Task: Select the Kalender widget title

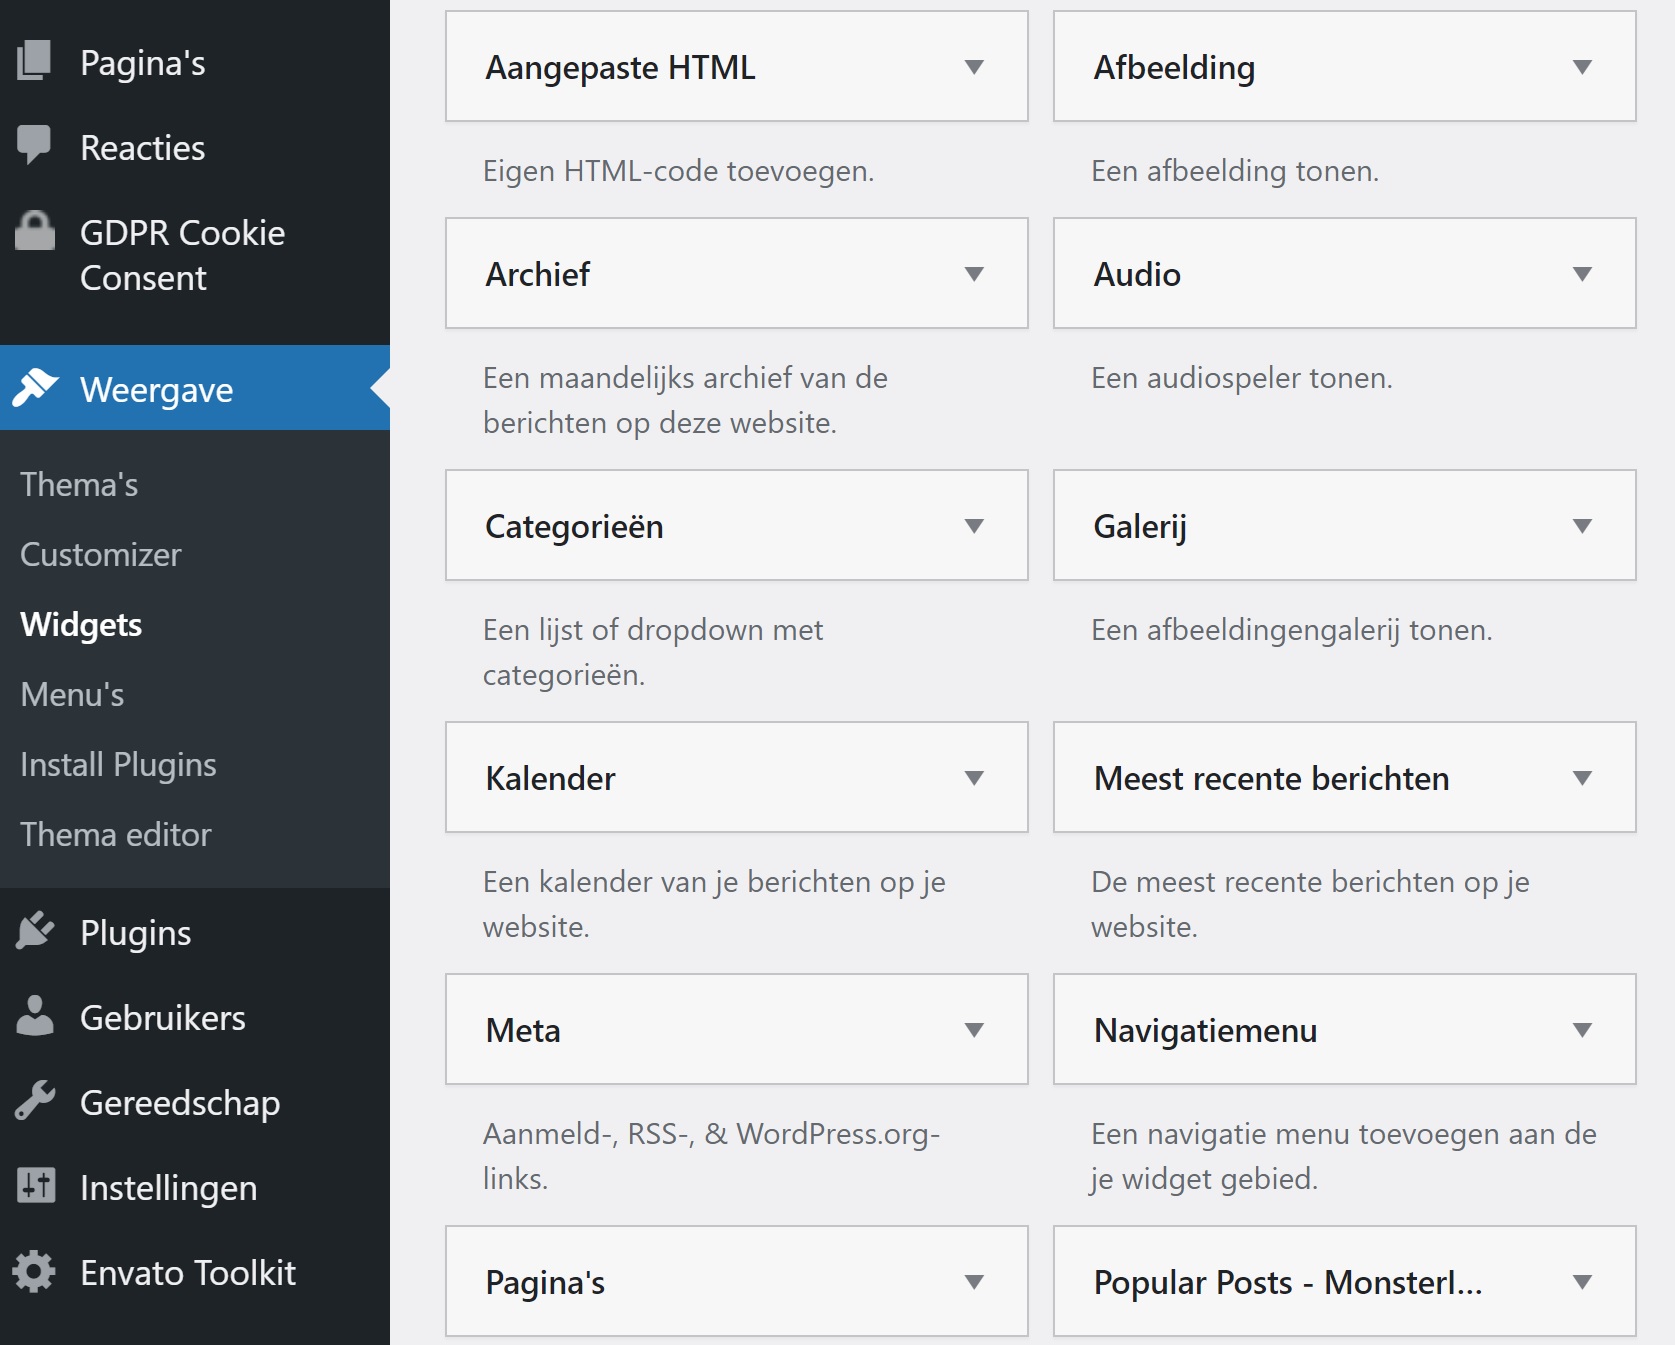Action: pyautogui.click(x=550, y=778)
